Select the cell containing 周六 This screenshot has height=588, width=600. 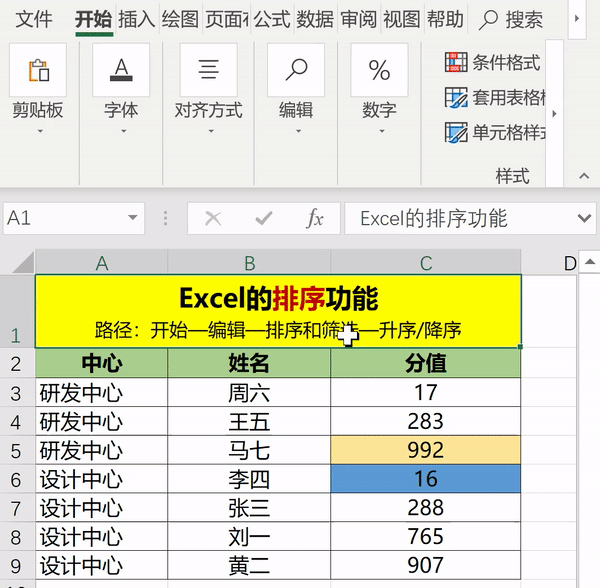[x=249, y=393]
